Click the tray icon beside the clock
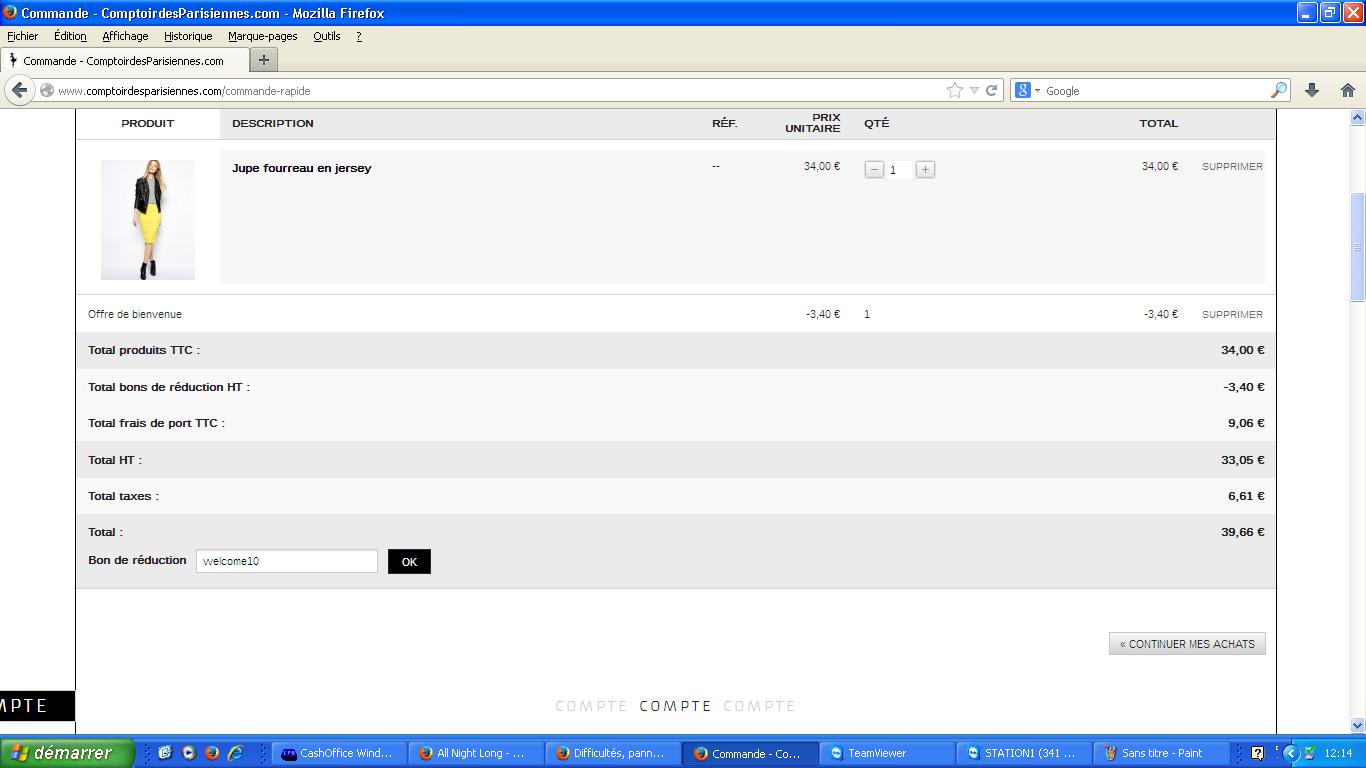The height and width of the screenshot is (768, 1366). click(1309, 753)
